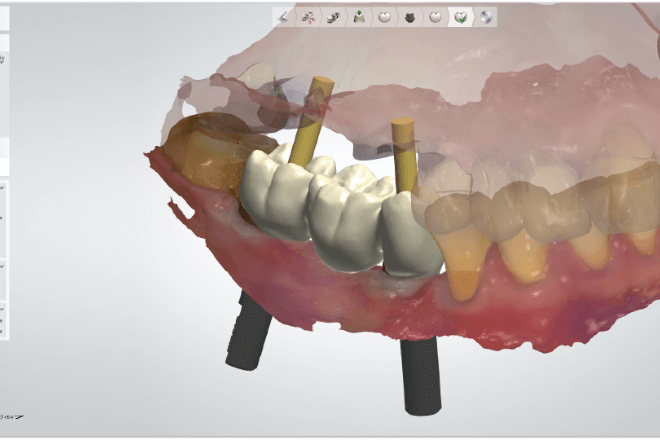Collapse the lowest chevron section in left panel

pyautogui.click(x=2, y=309)
